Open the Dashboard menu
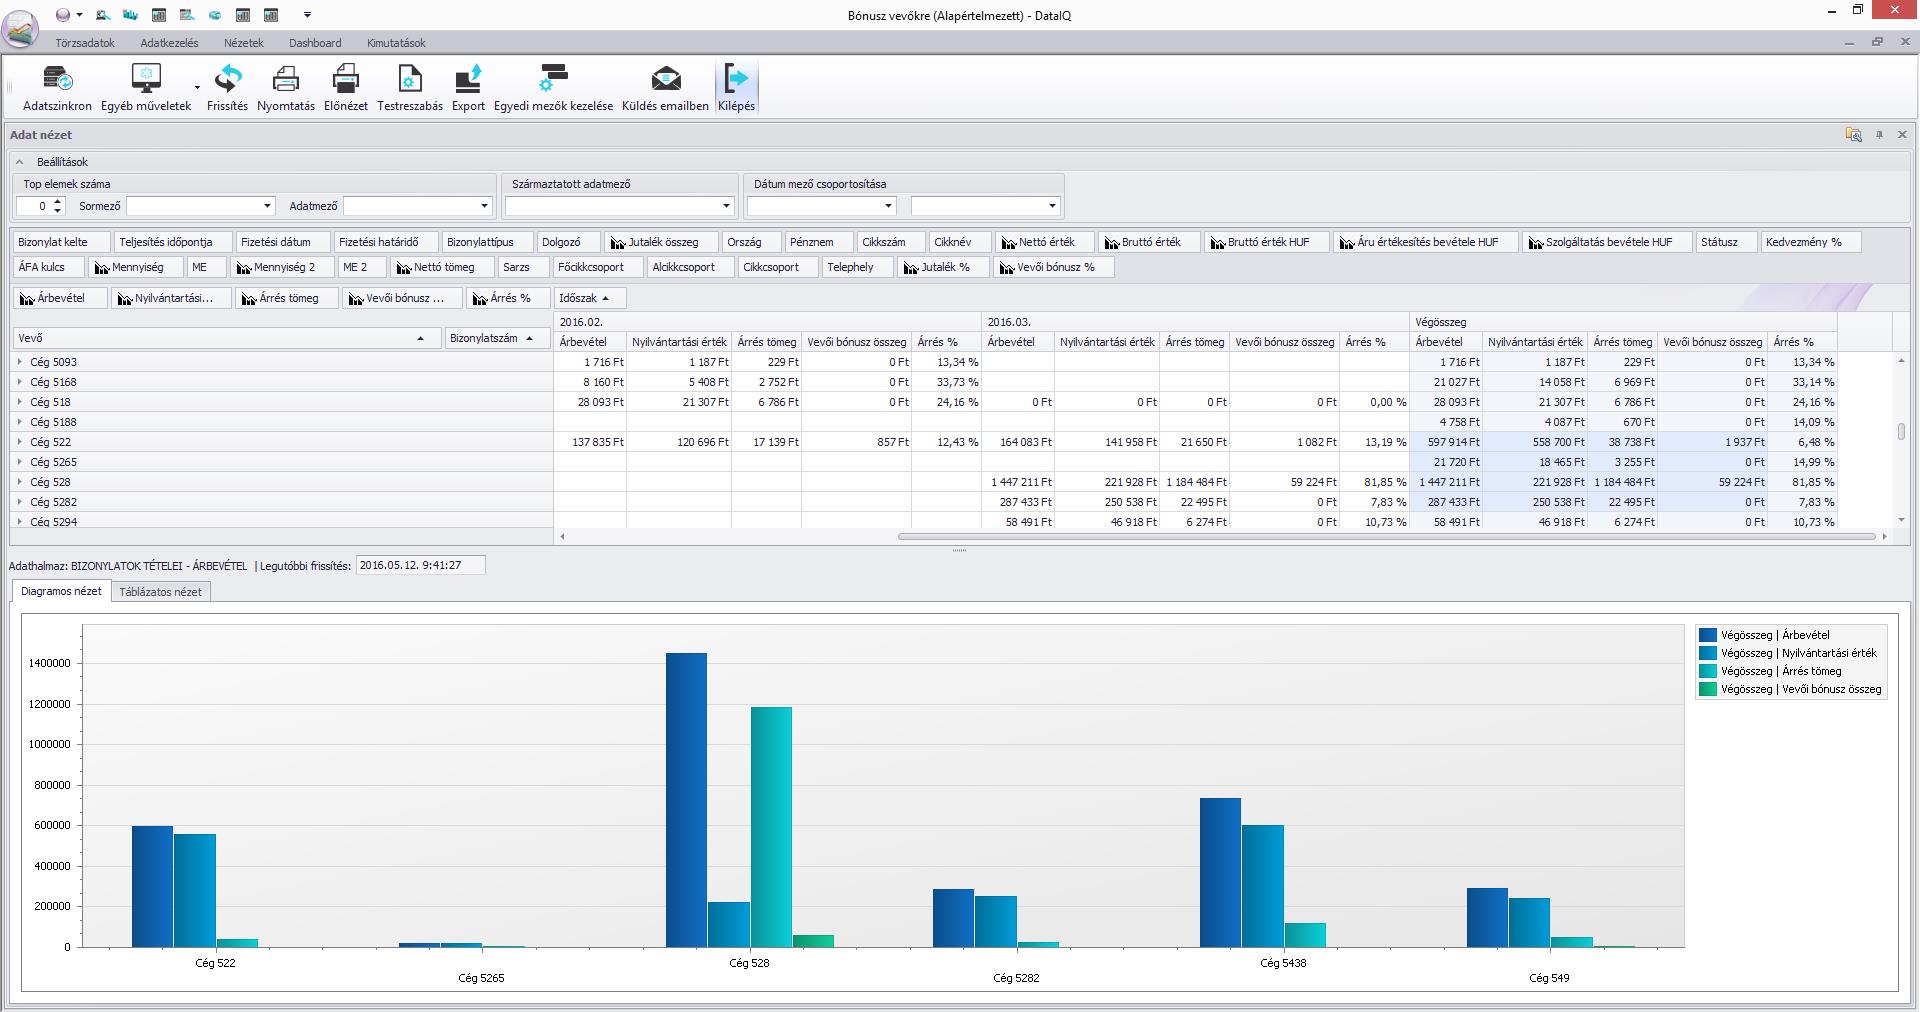The image size is (1920, 1012). tap(315, 43)
